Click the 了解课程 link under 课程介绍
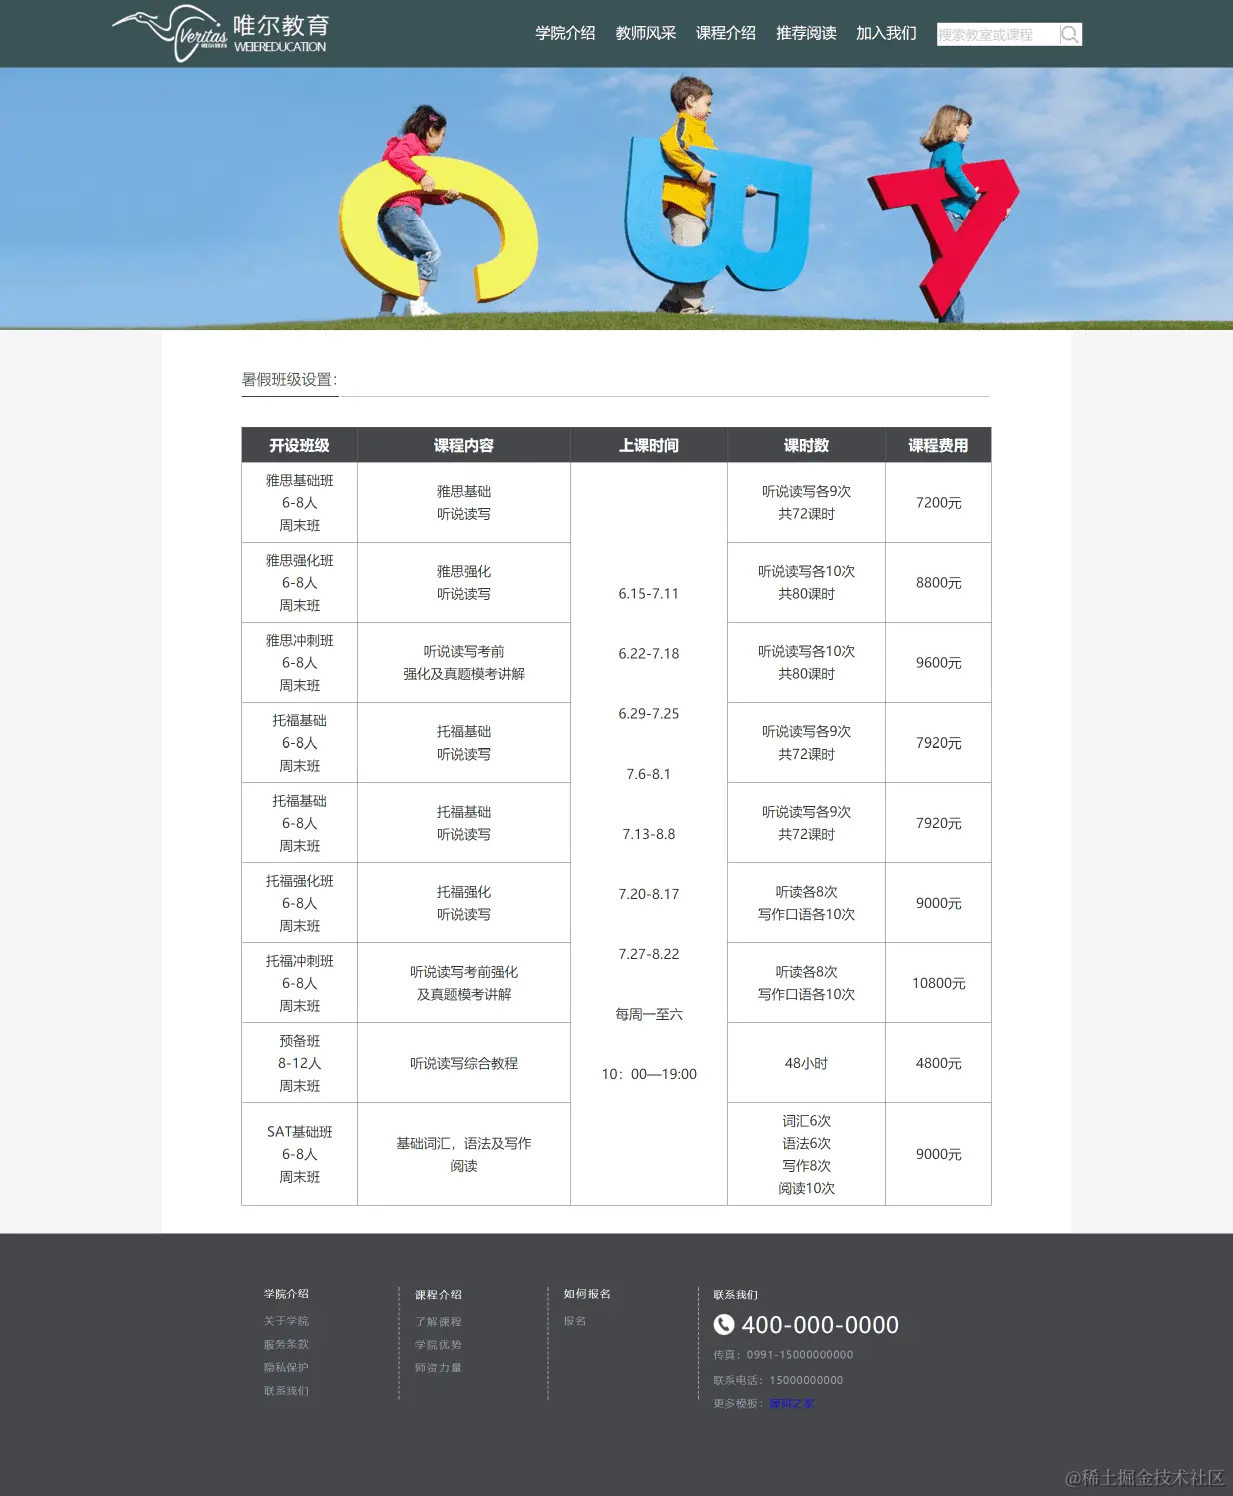 439,1321
